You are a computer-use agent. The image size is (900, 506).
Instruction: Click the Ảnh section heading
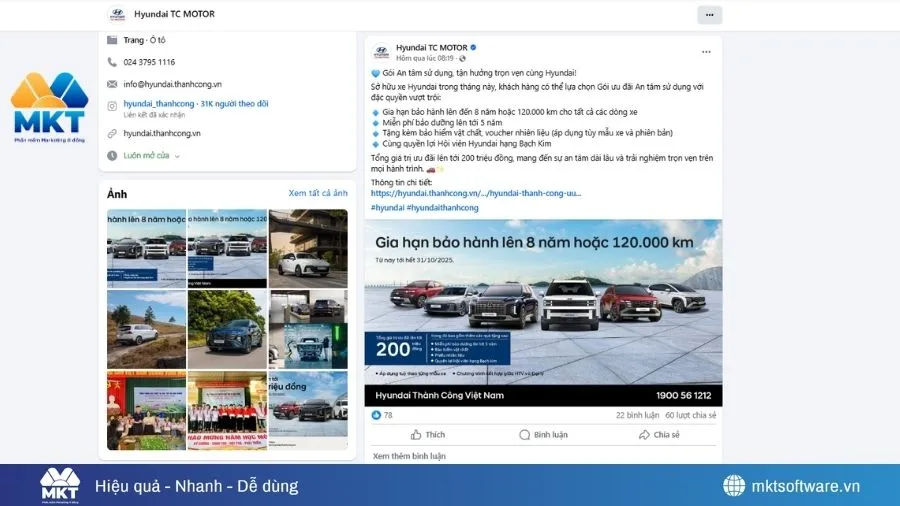coord(117,194)
